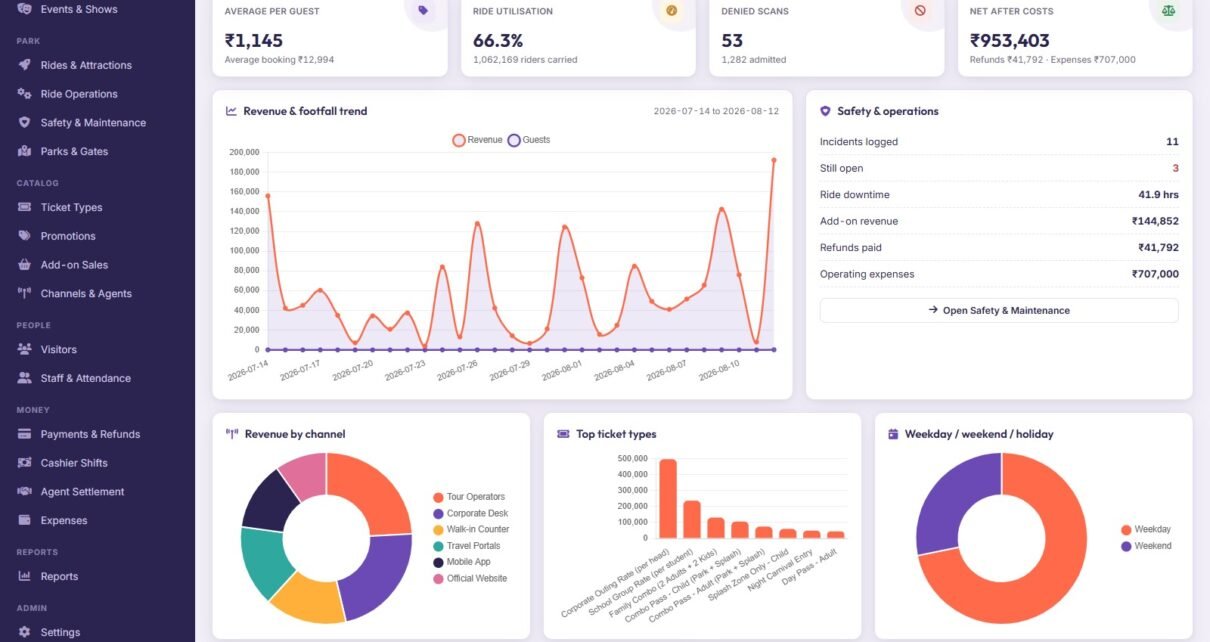This screenshot has width=1210, height=642.
Task: Click Open Safety & Maintenance button
Action: [x=999, y=310]
